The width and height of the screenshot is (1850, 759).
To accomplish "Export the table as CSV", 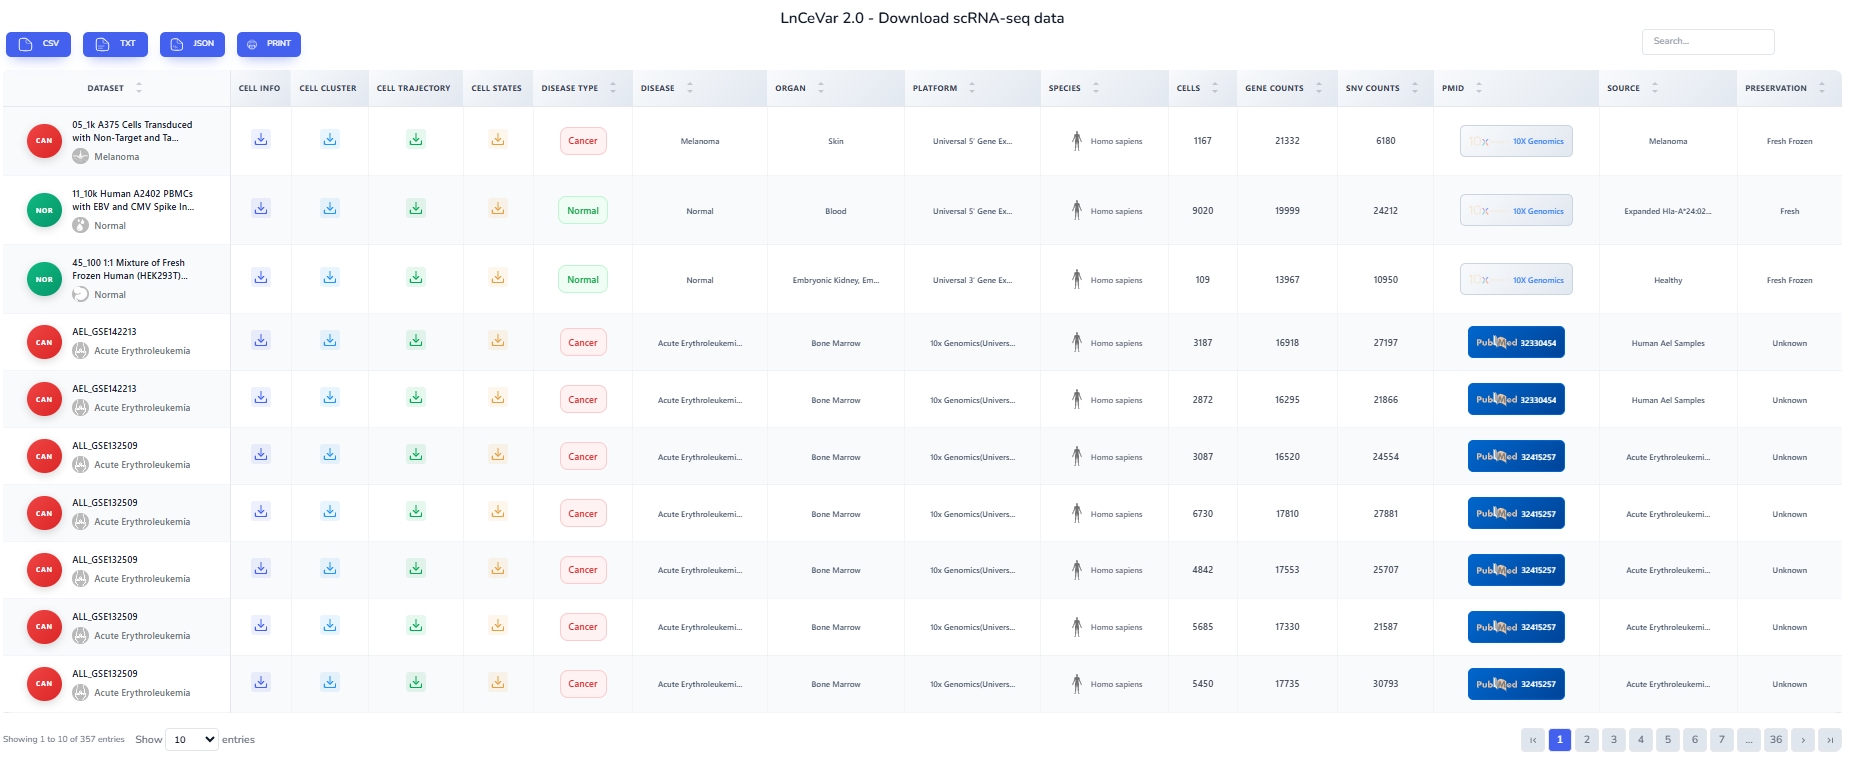I will [x=39, y=44].
